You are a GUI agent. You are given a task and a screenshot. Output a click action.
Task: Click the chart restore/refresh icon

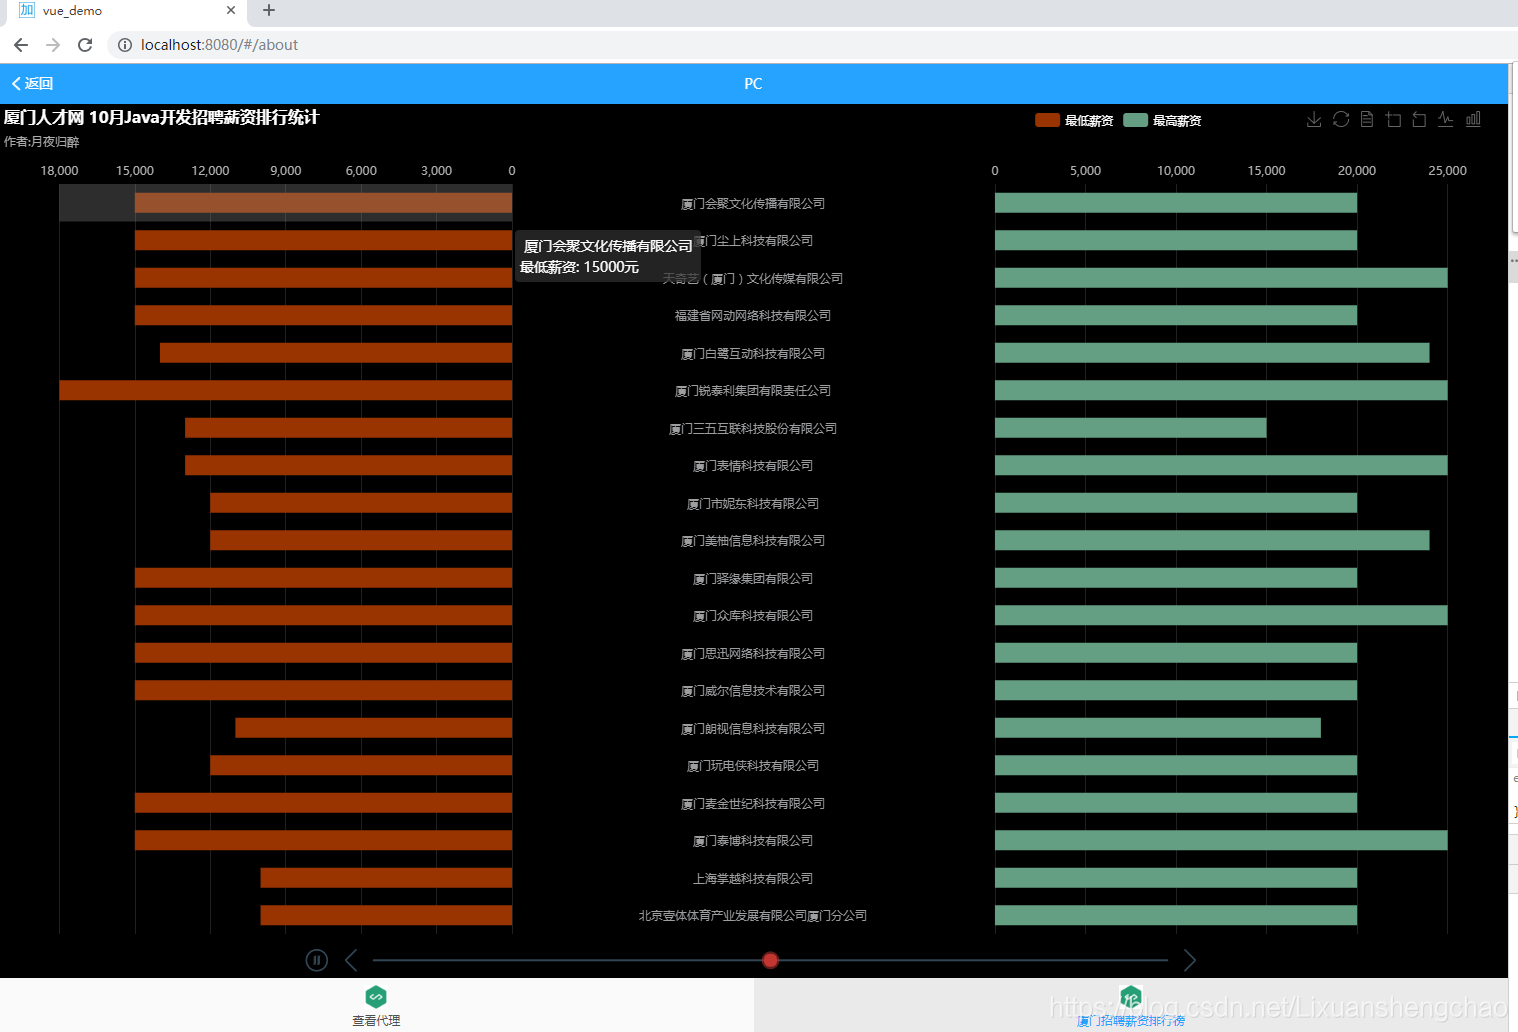point(1341,120)
